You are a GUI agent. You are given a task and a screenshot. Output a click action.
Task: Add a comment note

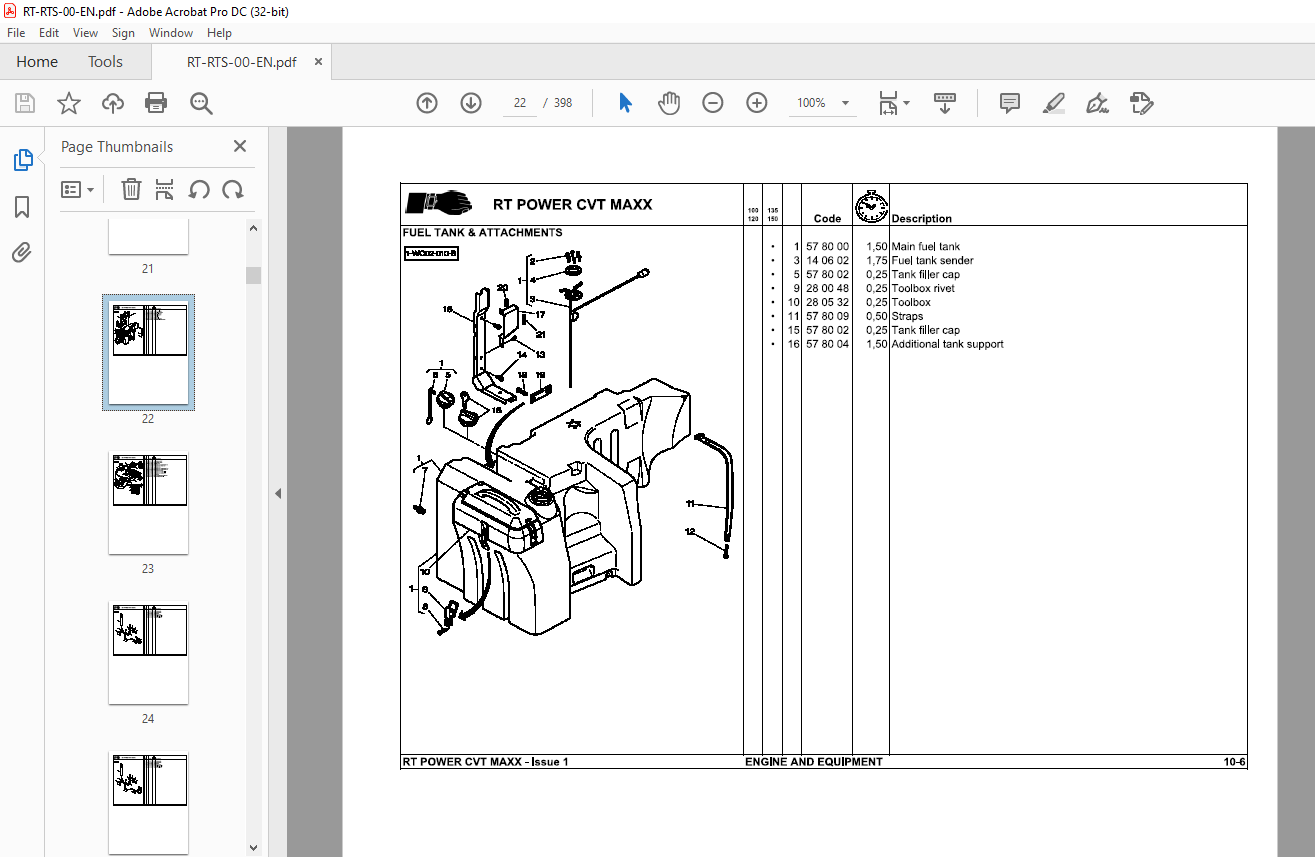[1010, 103]
